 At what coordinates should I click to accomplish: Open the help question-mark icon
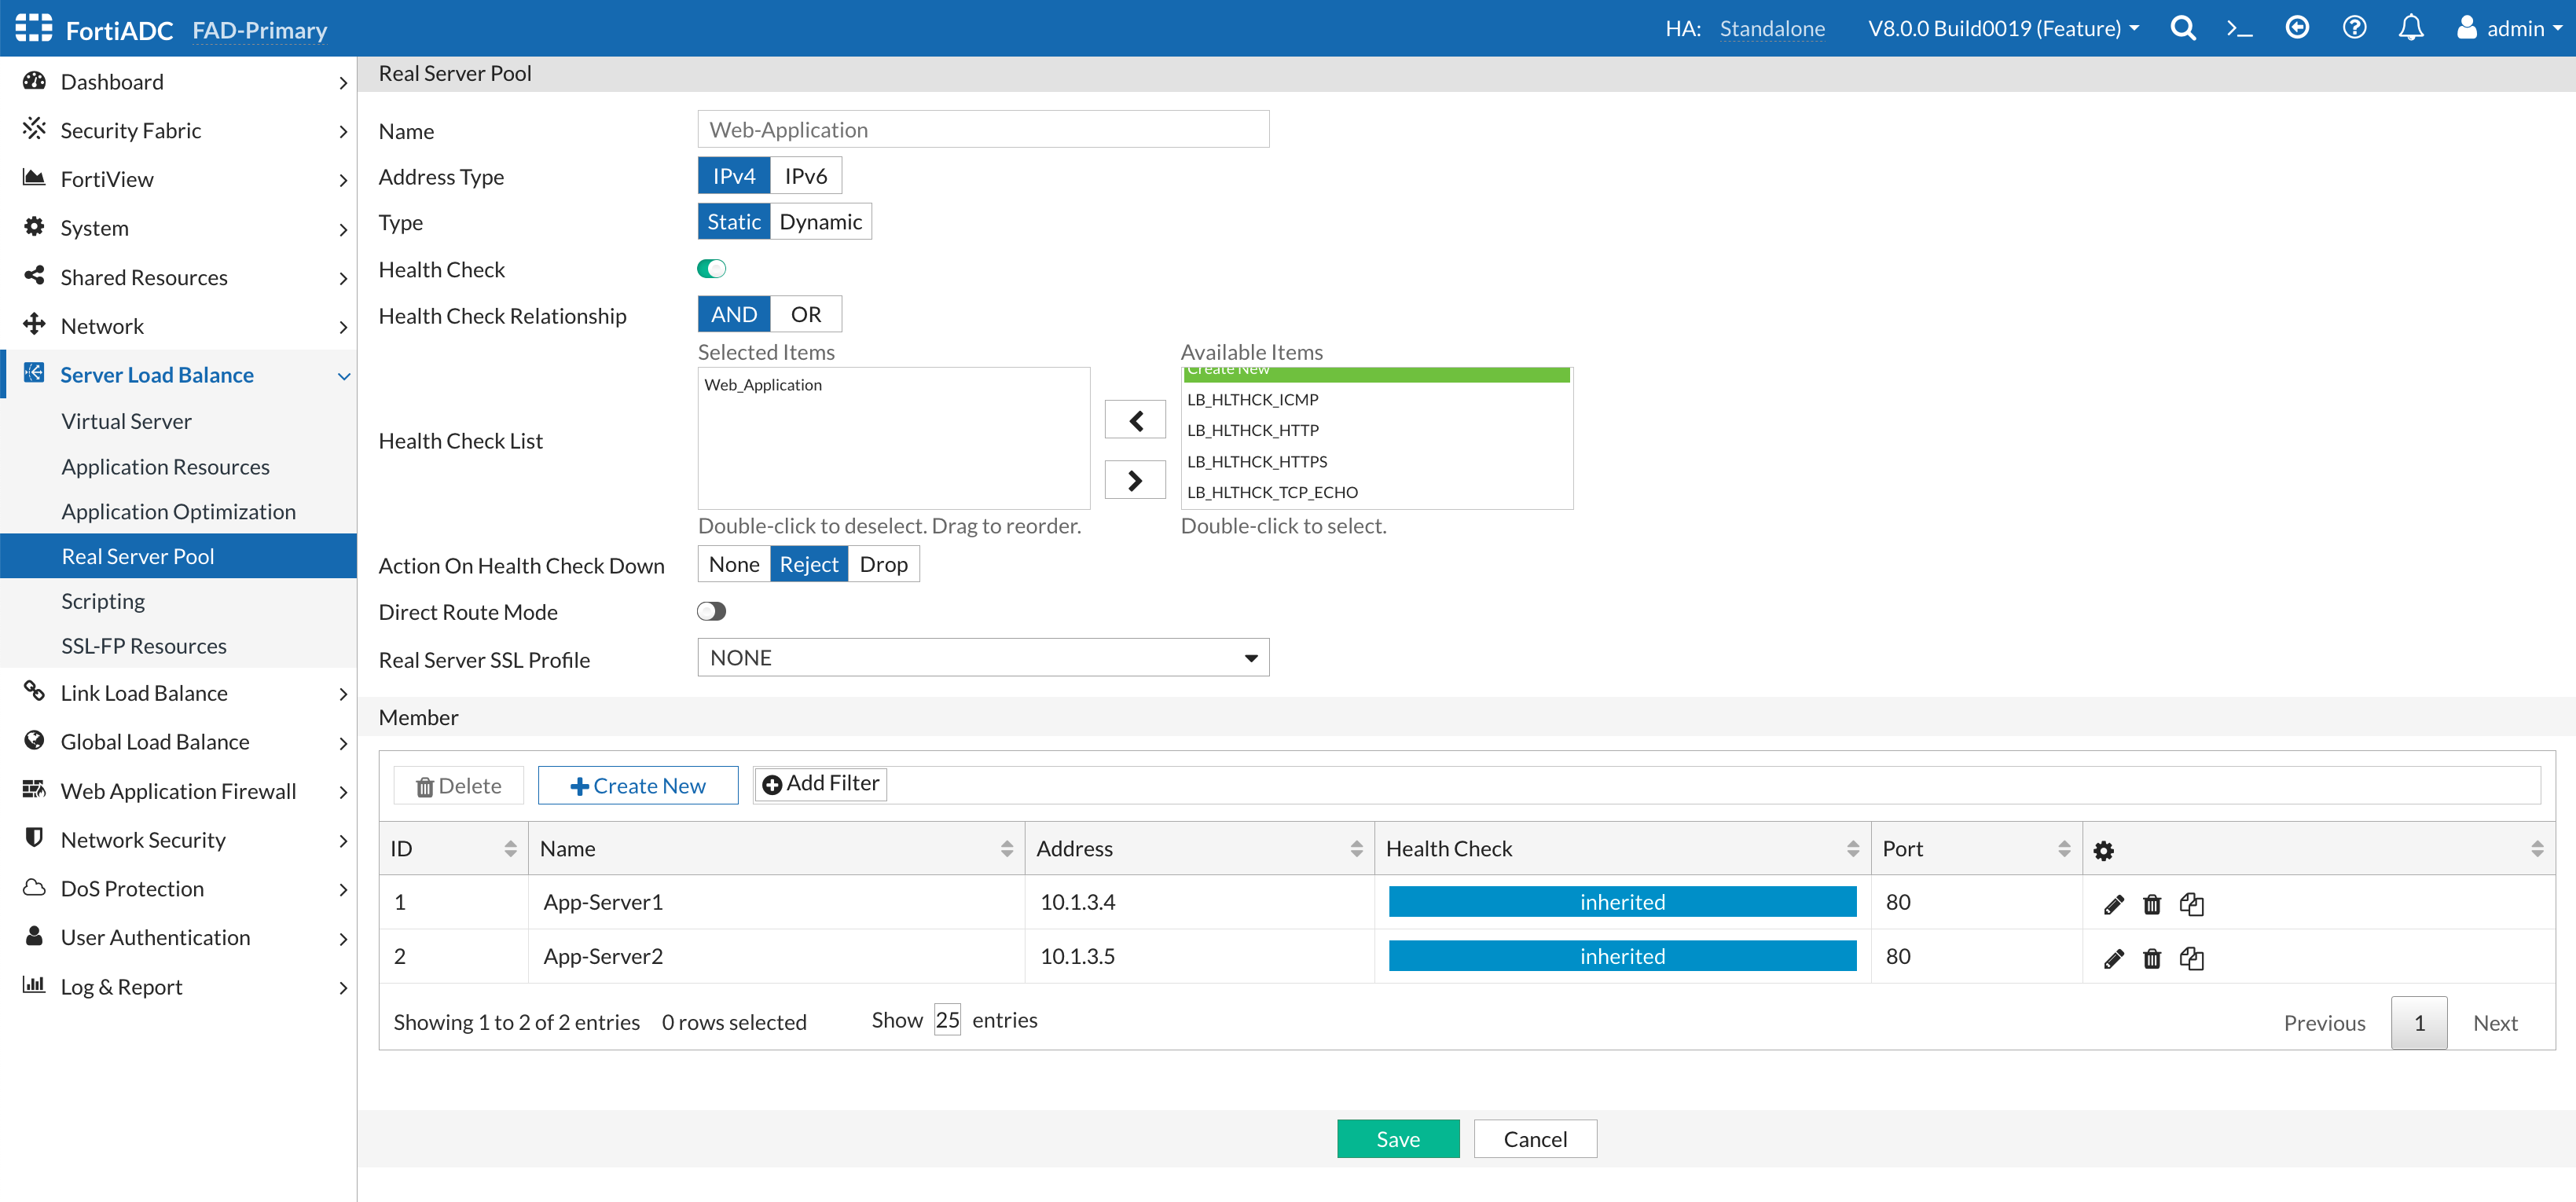(2354, 28)
